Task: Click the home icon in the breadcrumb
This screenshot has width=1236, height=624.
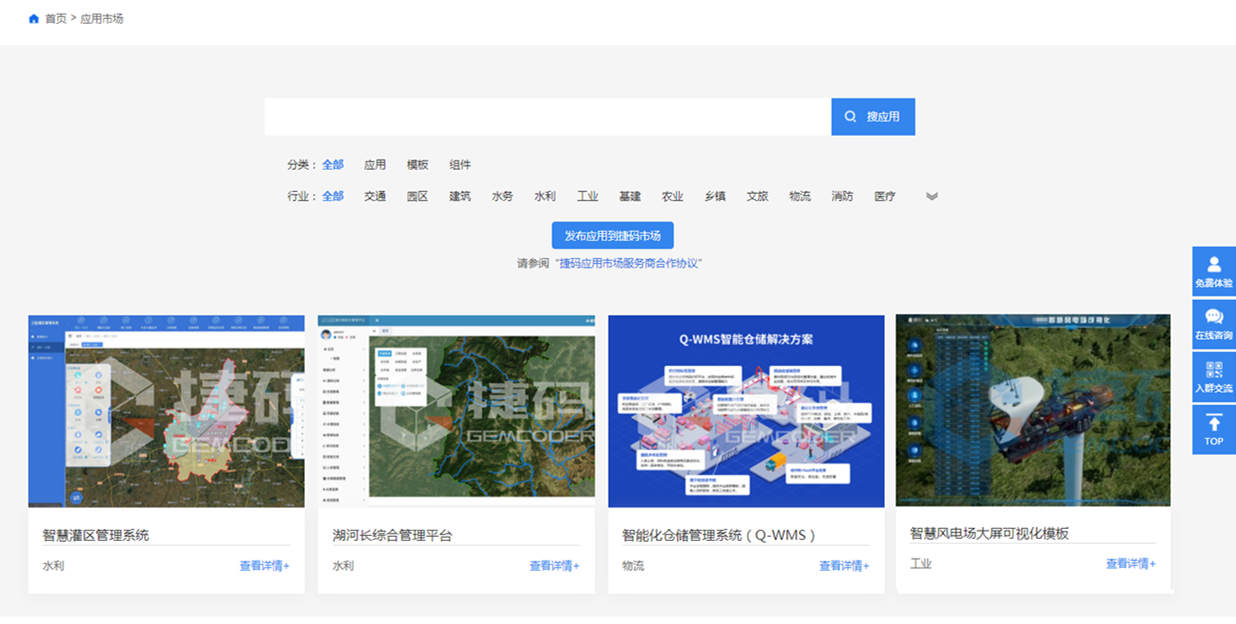Action: 34,17
